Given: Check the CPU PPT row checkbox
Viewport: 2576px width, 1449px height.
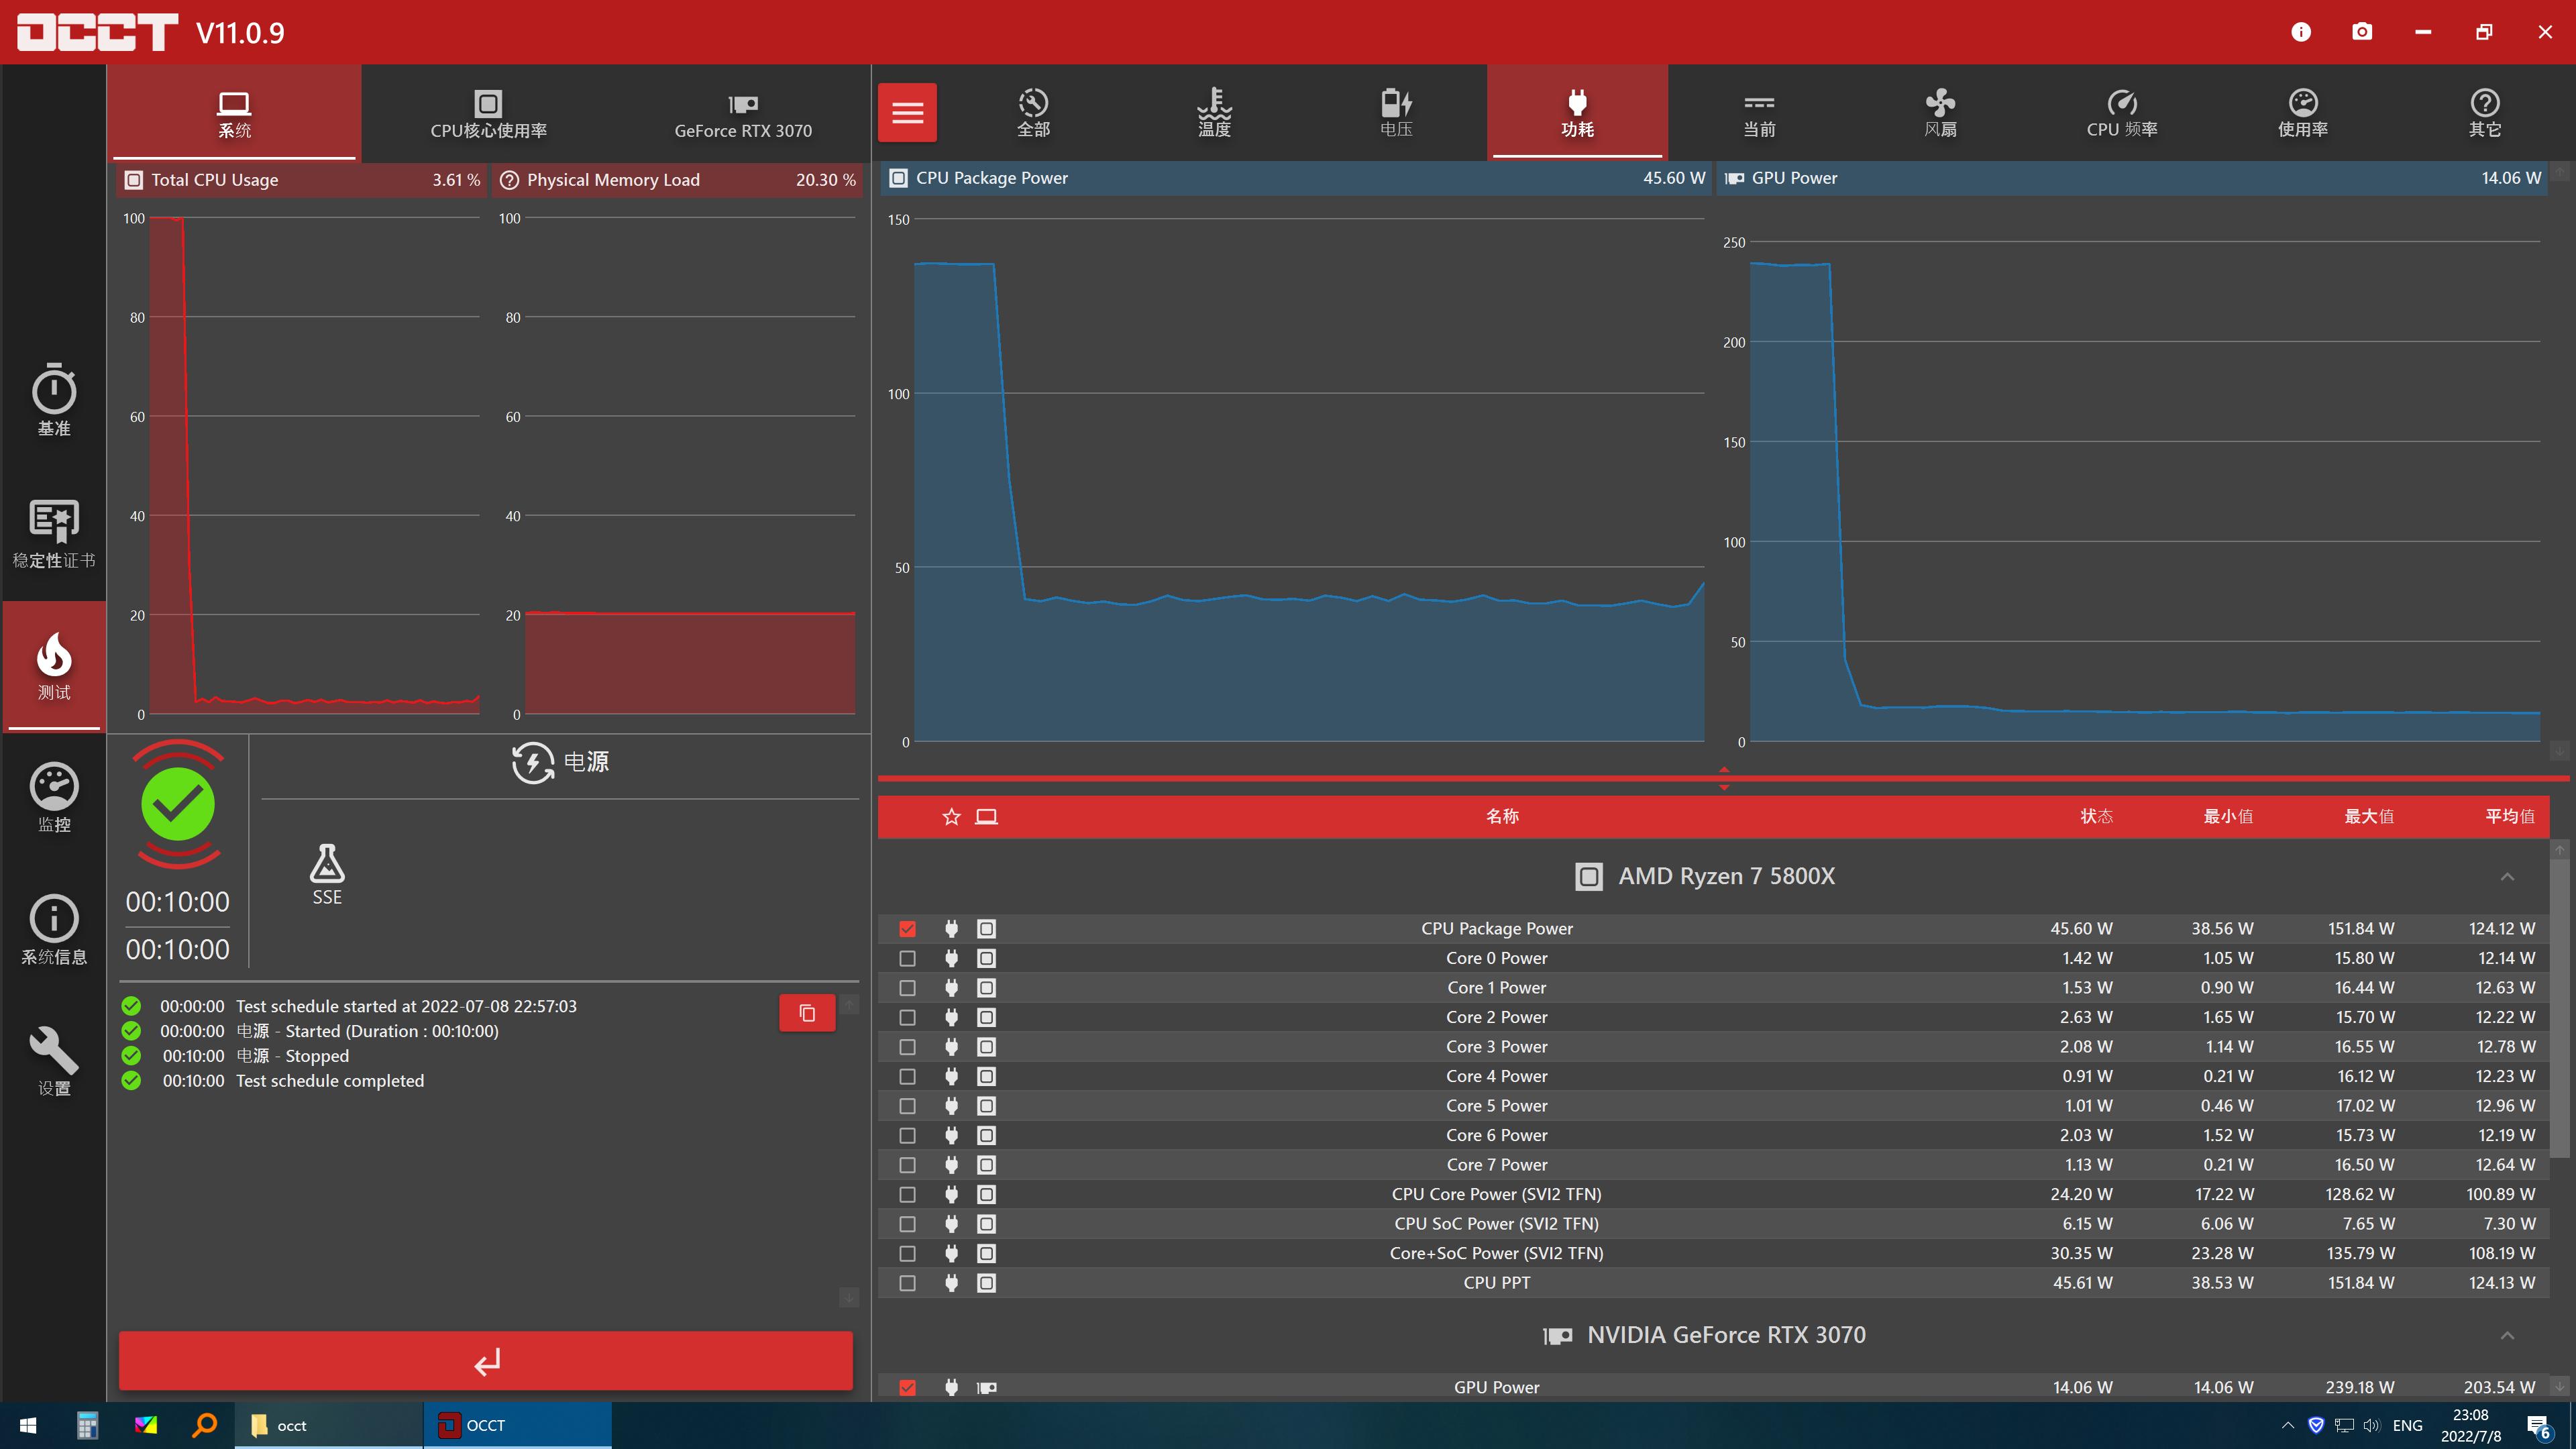Looking at the screenshot, I should pyautogui.click(x=907, y=1283).
